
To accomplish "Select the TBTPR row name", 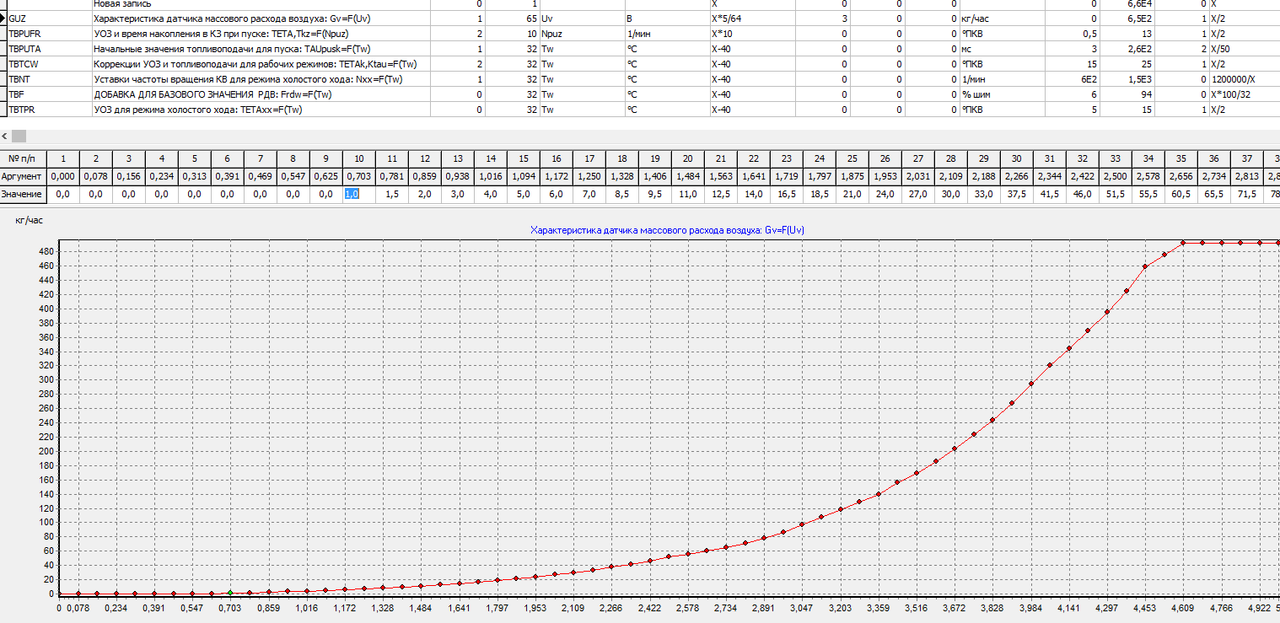I will pyautogui.click(x=21, y=109).
